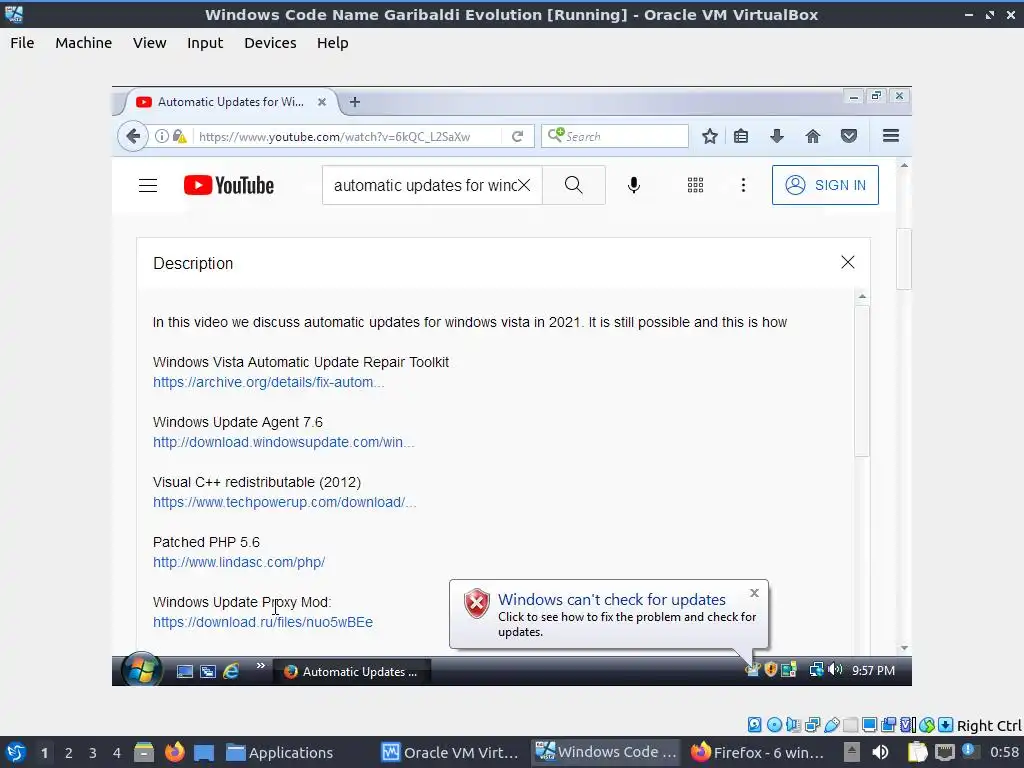
Task: Open the archive.org fix-autom link
Action: coord(268,382)
